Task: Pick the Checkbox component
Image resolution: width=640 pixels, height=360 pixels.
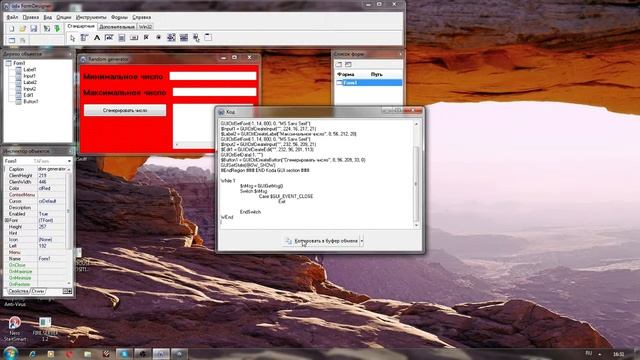Action: pyautogui.click(x=146, y=38)
